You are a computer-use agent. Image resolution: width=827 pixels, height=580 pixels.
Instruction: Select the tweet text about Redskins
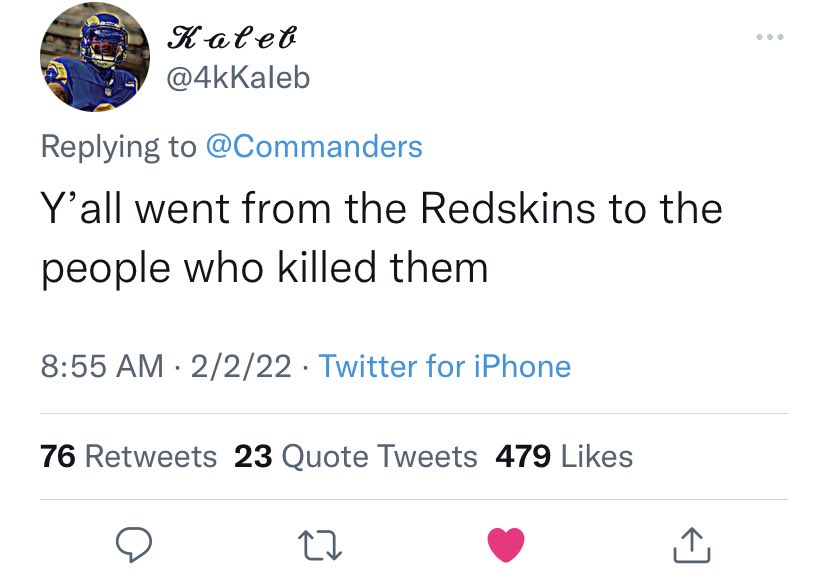(381, 237)
